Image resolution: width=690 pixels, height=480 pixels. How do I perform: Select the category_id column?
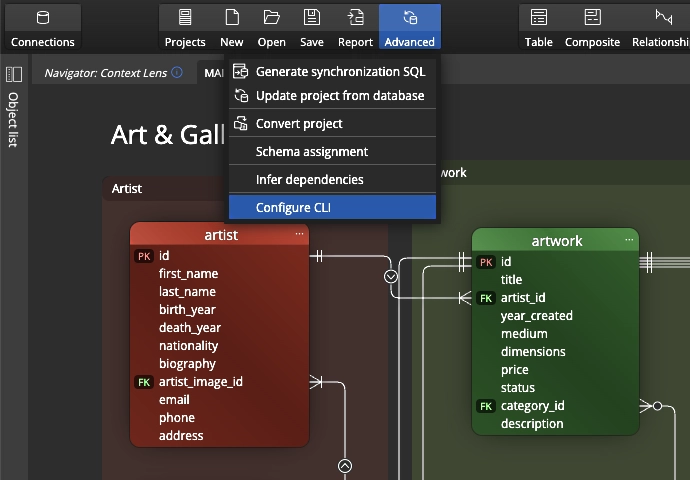[x=532, y=406]
